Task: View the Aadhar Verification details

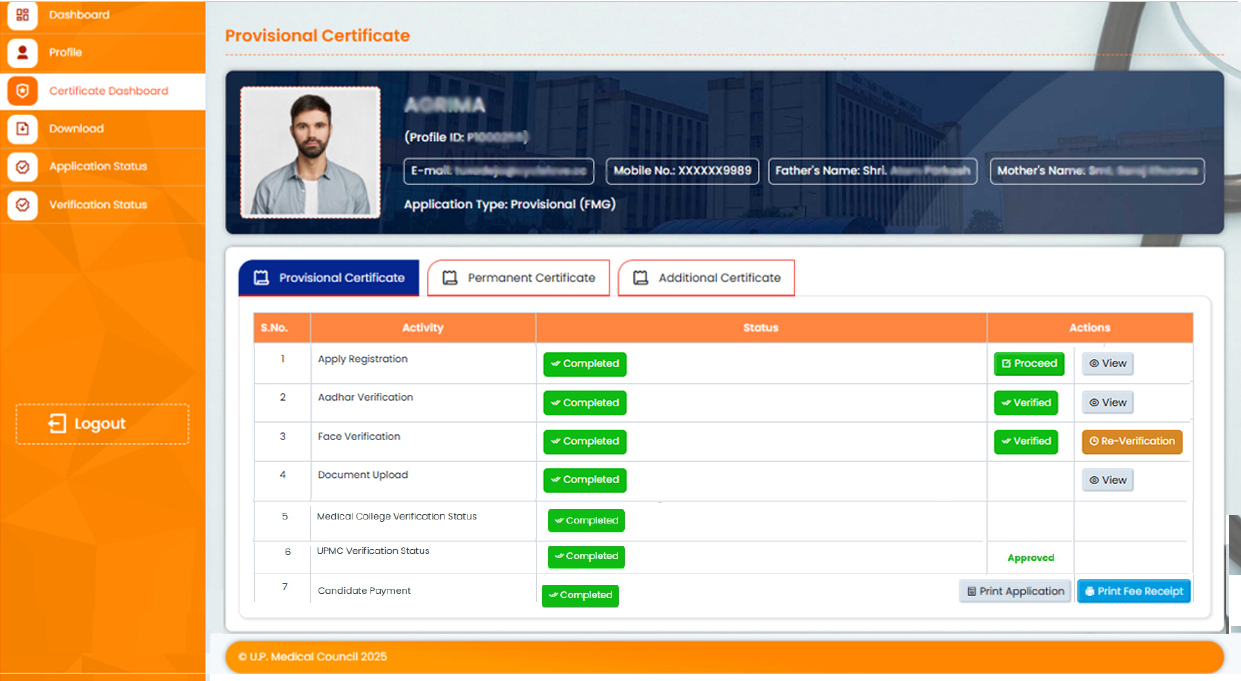Action: click(1107, 403)
